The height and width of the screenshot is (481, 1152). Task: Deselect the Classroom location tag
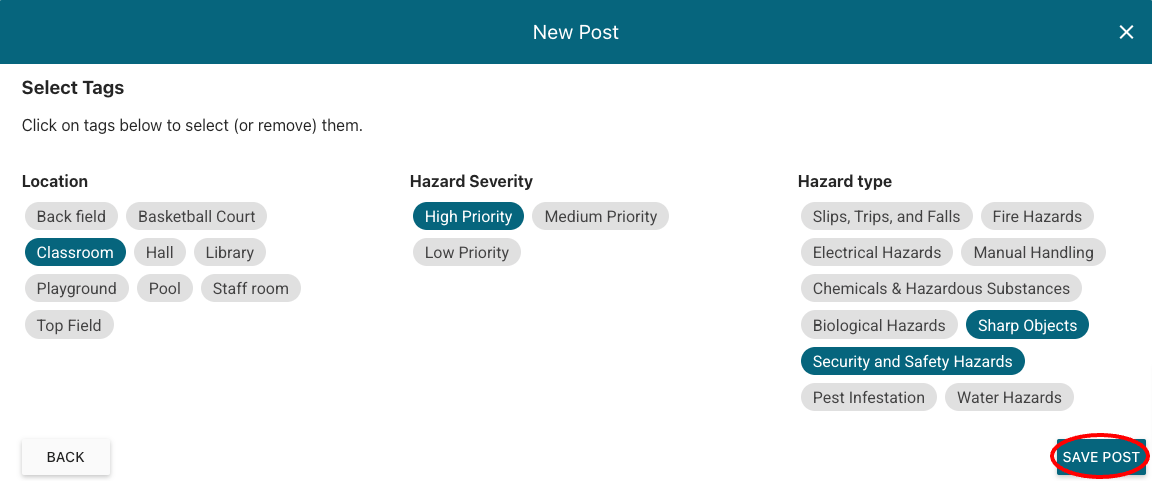coord(75,253)
